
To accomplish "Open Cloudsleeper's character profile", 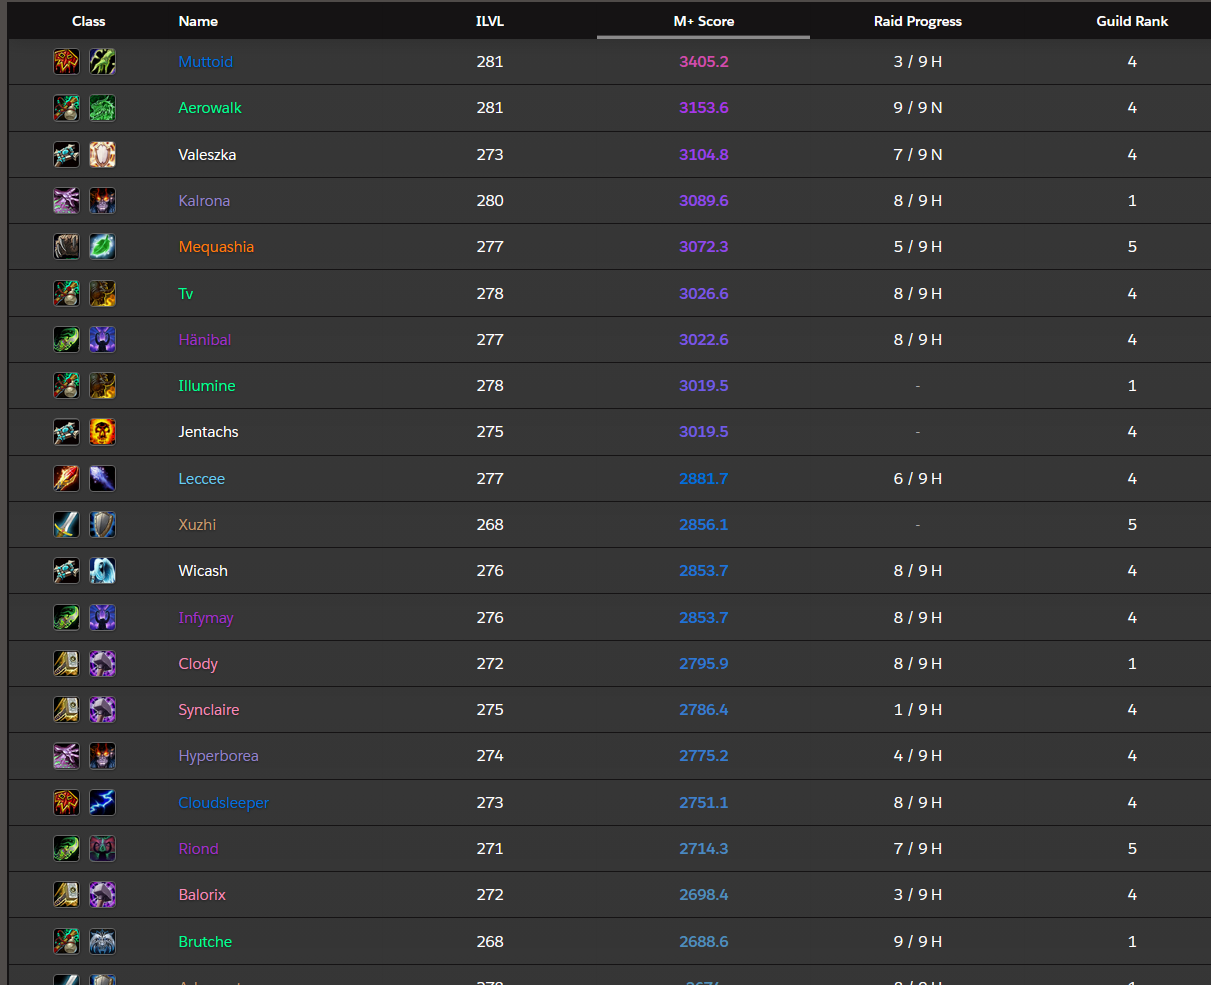I will point(224,803).
